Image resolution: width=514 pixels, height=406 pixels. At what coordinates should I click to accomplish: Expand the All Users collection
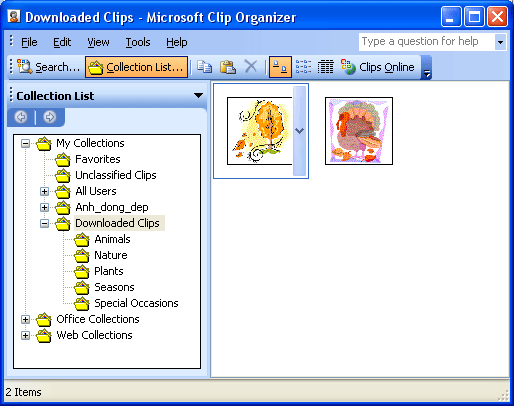pos(44,191)
